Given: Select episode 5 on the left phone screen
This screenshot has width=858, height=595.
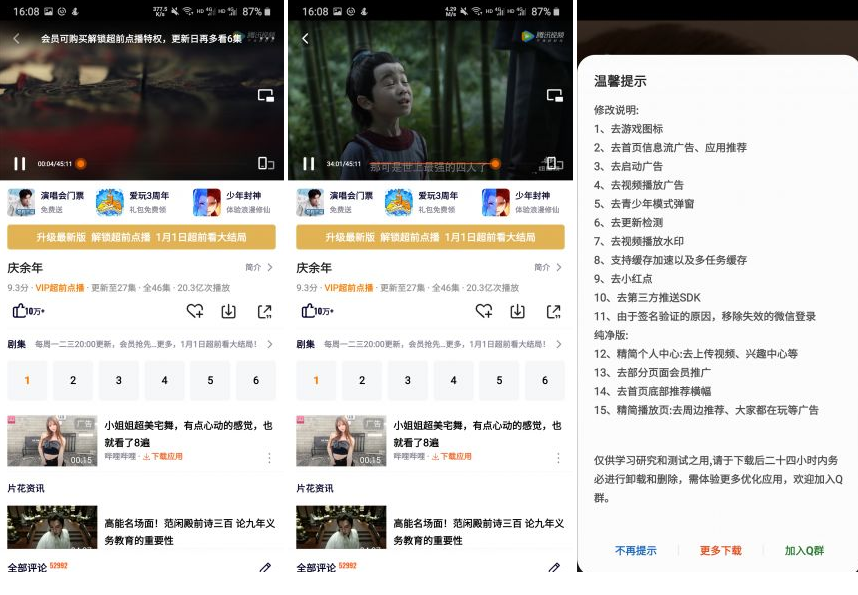Looking at the screenshot, I should point(210,380).
